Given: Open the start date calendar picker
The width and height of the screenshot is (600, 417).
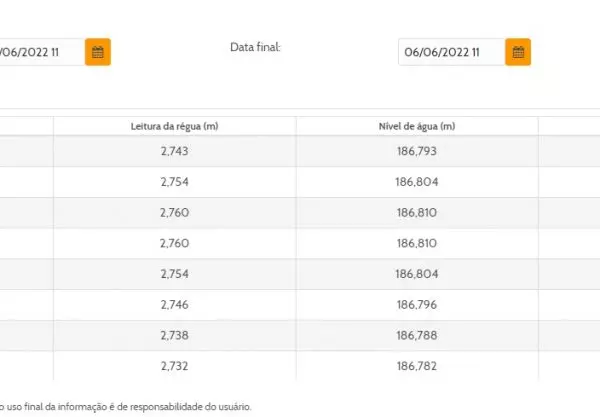Looking at the screenshot, I should [98, 52].
